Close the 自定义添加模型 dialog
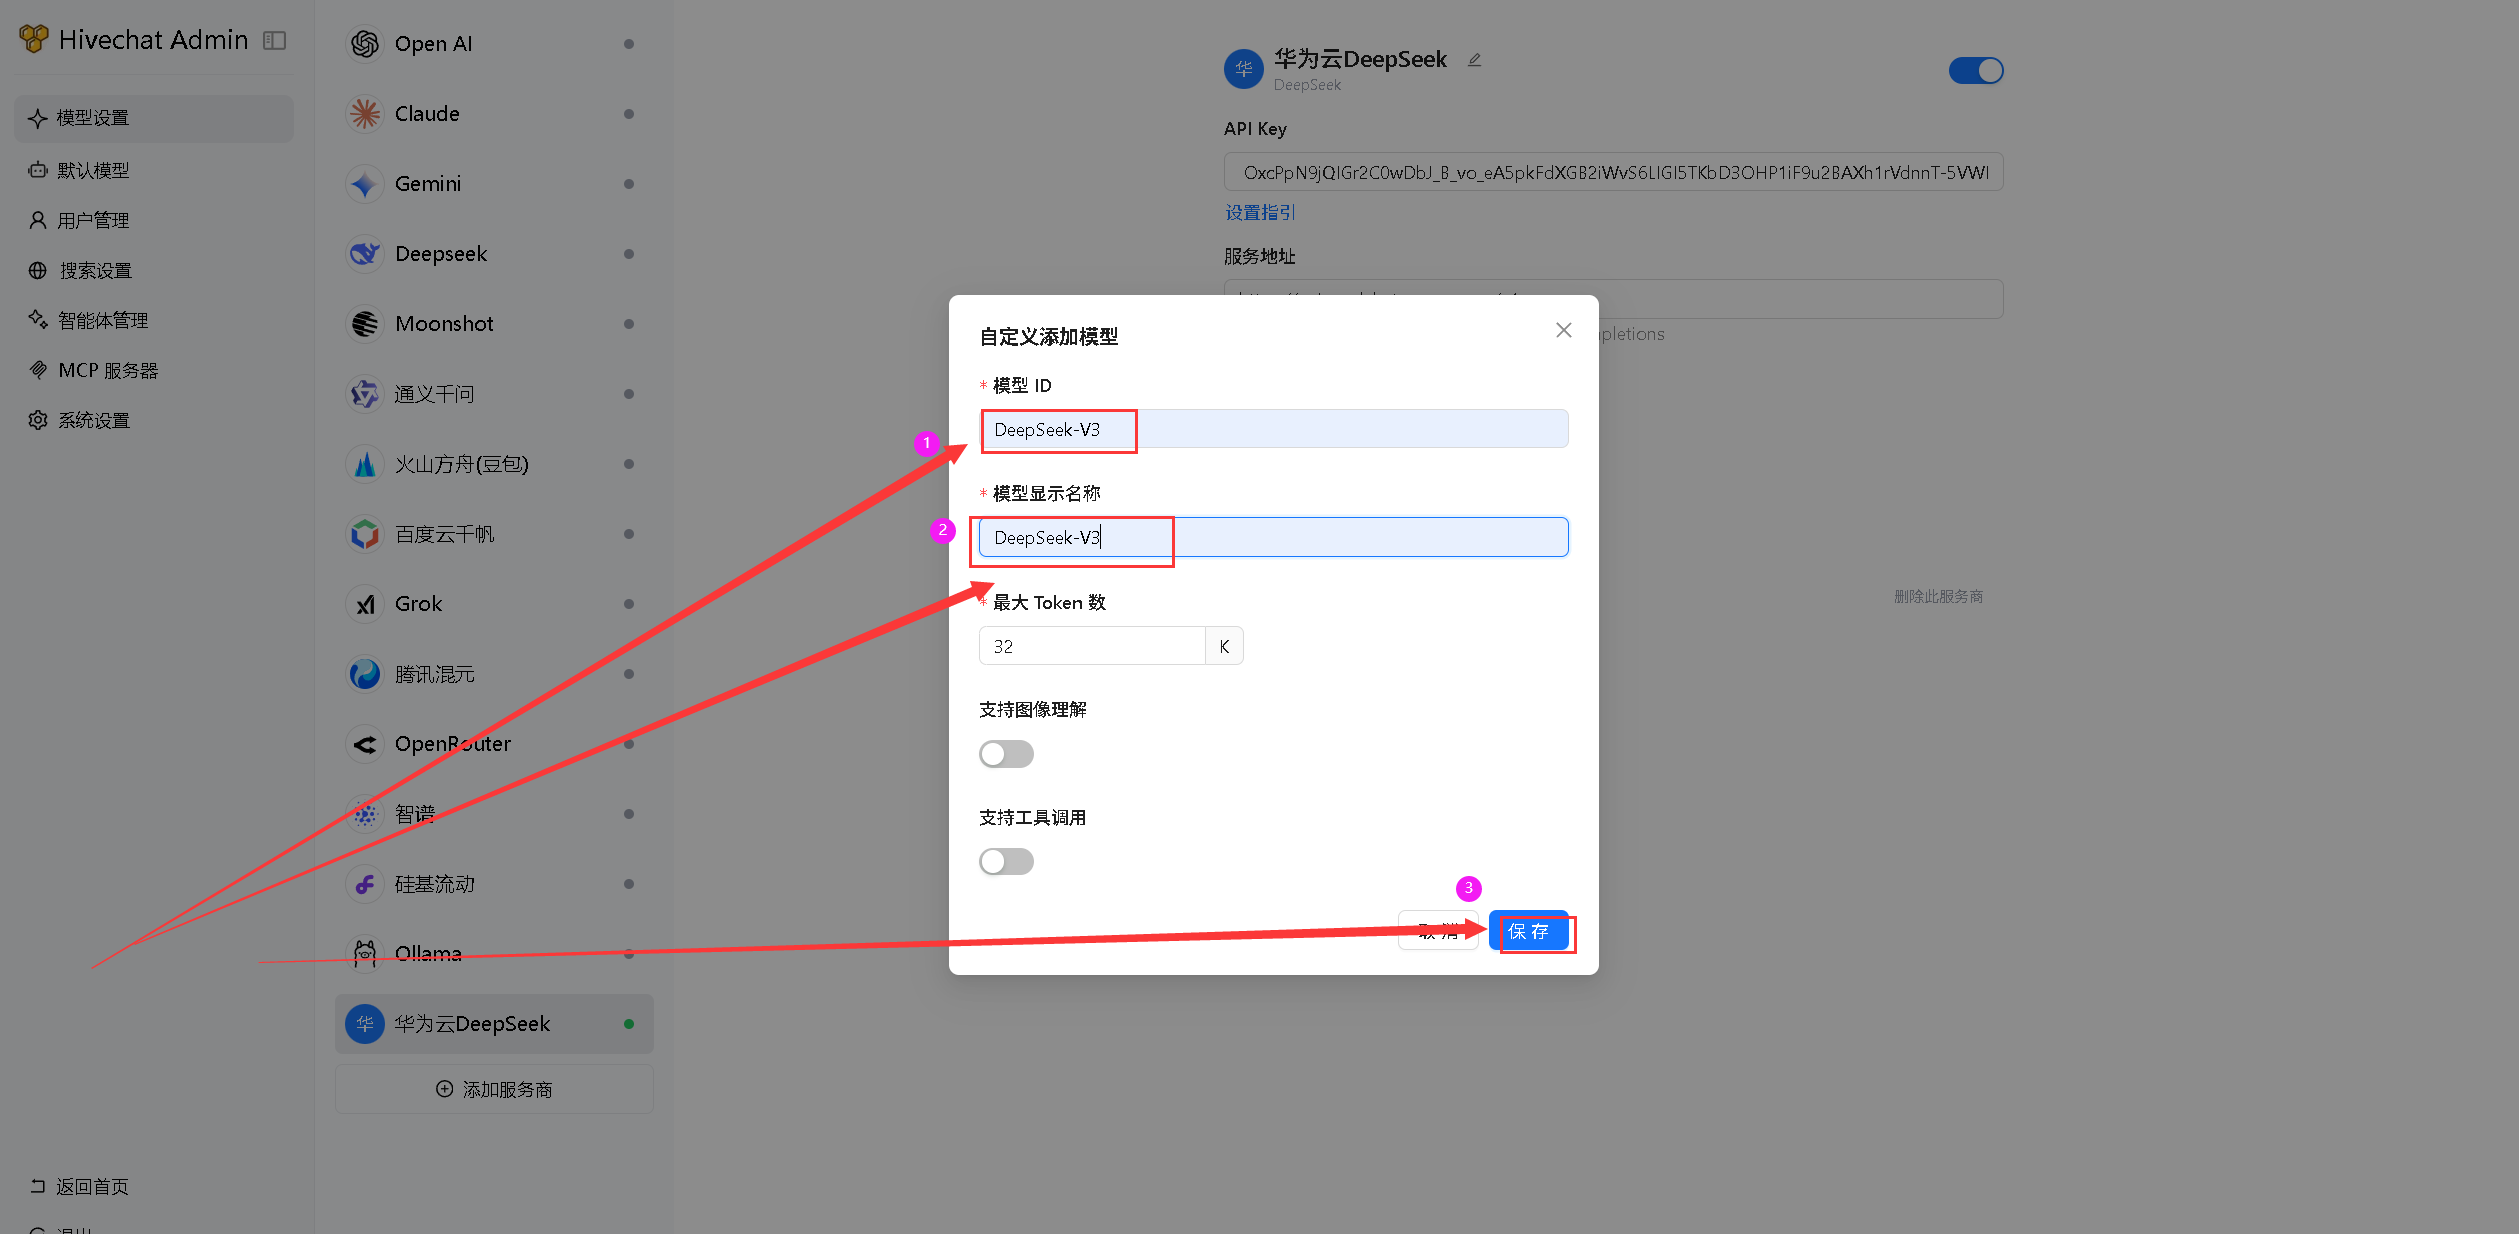The width and height of the screenshot is (2519, 1234). 1564,330
